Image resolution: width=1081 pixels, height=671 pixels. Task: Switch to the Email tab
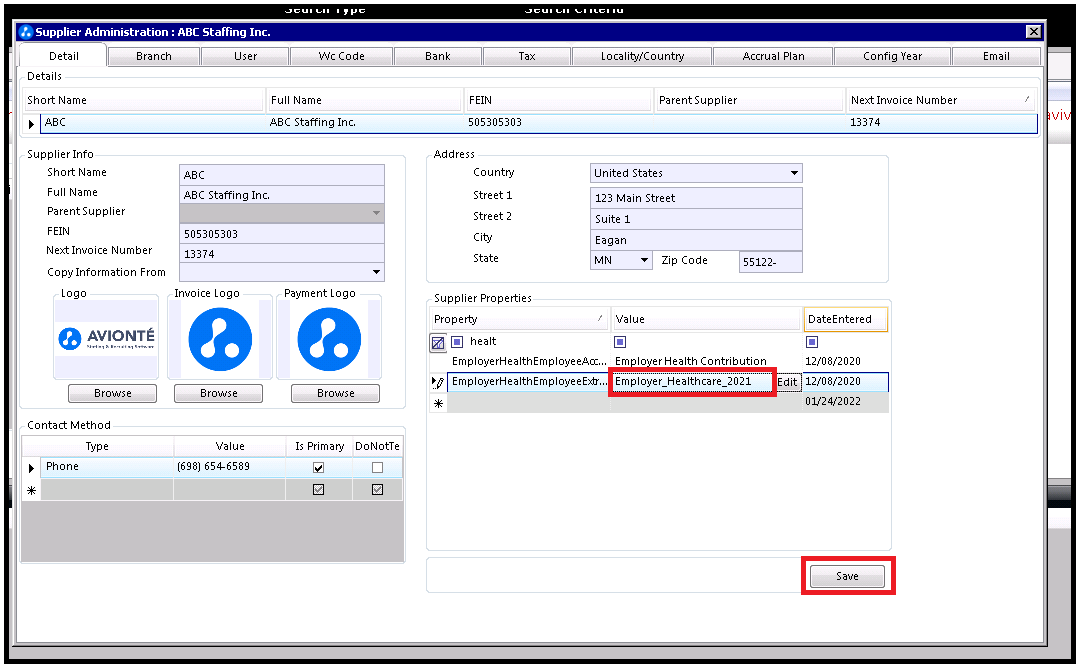(996, 57)
